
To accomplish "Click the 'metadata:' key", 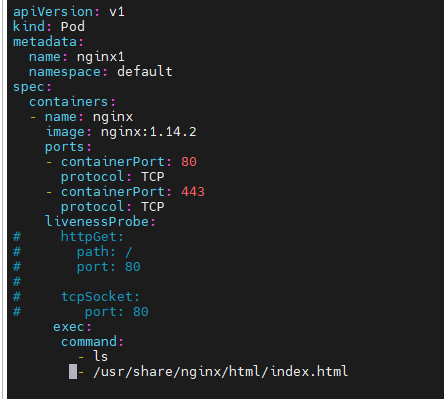I will 48,42.
